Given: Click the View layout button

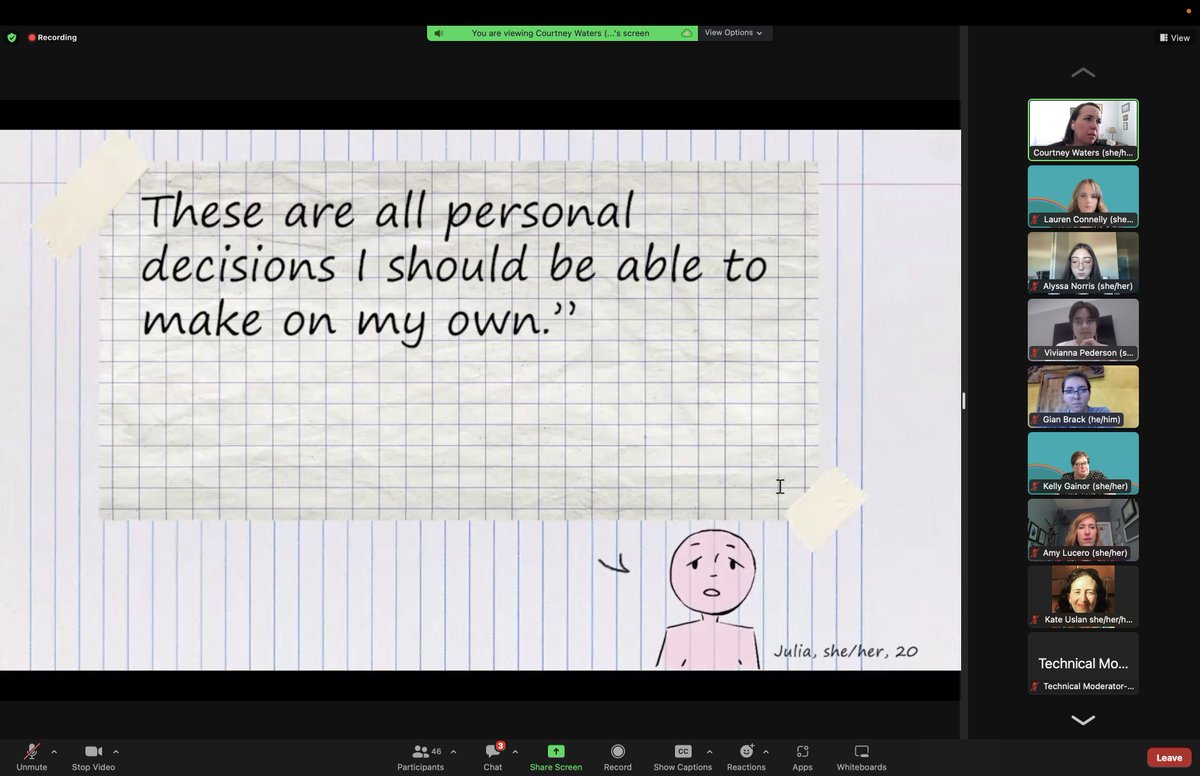Looking at the screenshot, I should (x=1175, y=38).
